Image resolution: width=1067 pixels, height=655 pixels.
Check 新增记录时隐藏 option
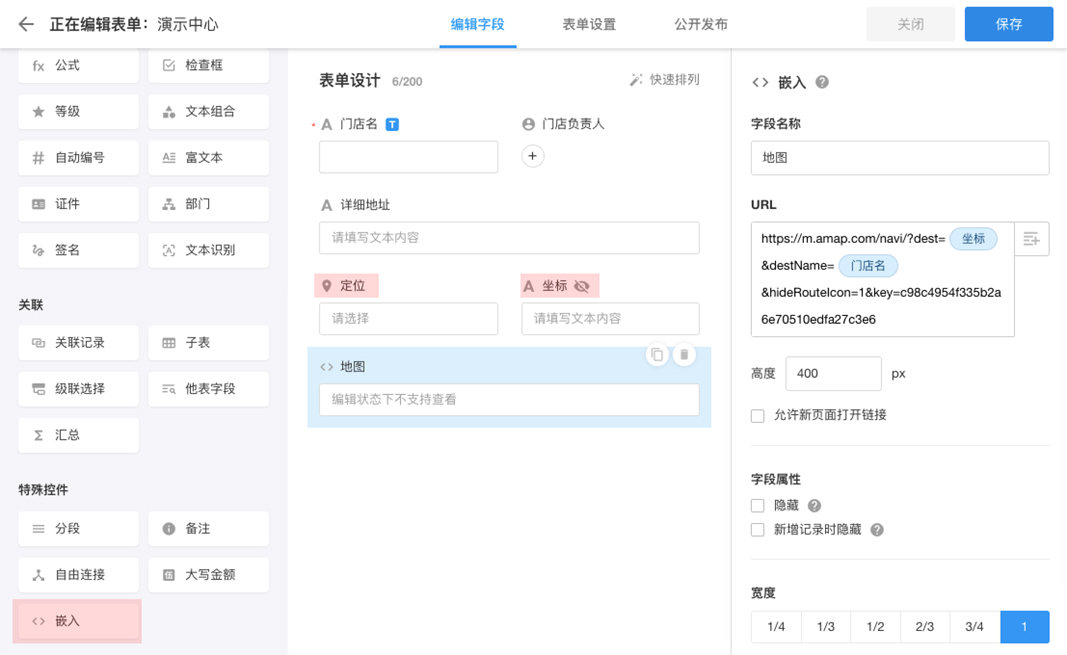(757, 530)
